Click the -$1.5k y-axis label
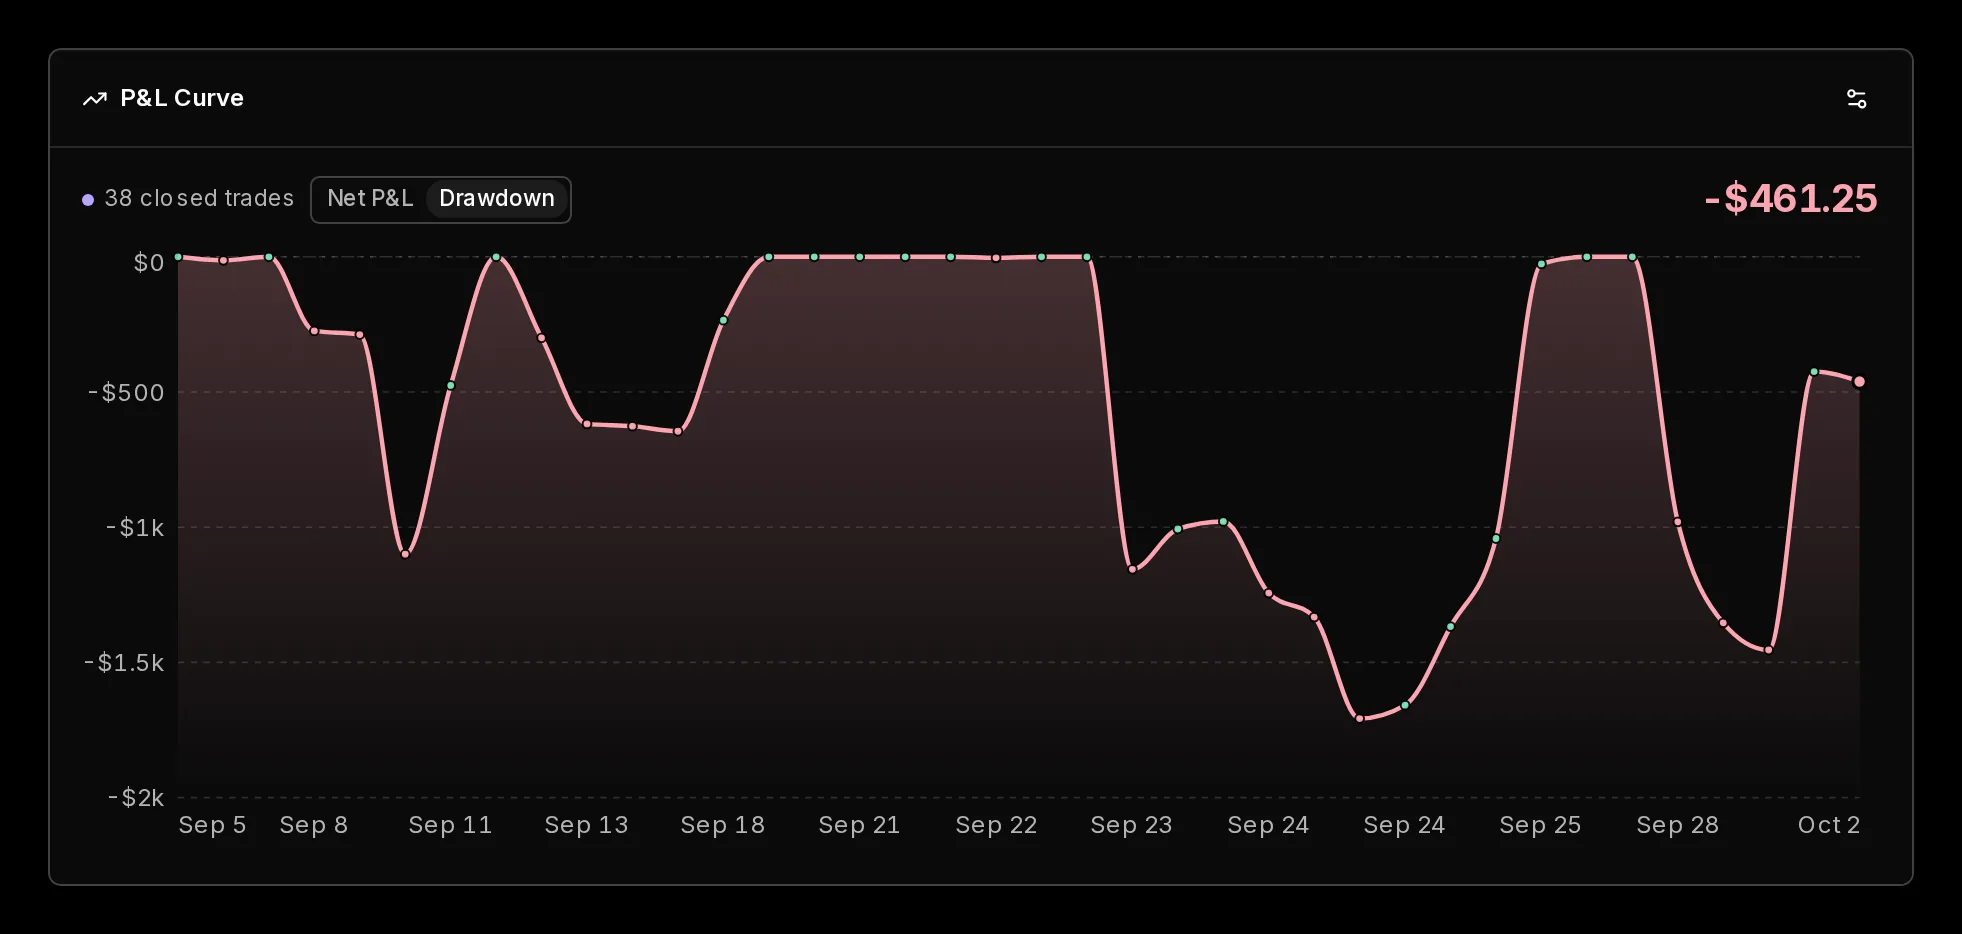Viewport: 1962px width, 934px height. pos(124,662)
